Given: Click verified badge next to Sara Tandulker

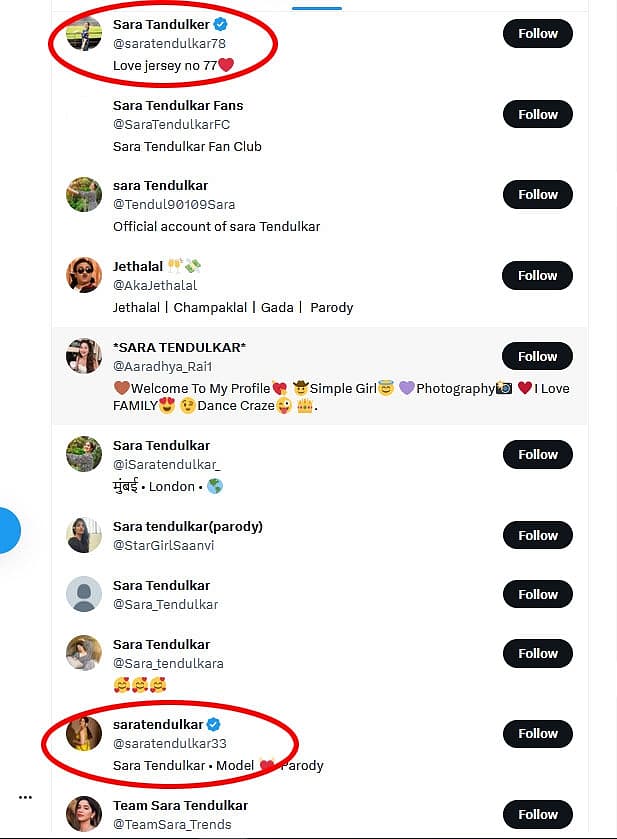Looking at the screenshot, I should click(220, 24).
